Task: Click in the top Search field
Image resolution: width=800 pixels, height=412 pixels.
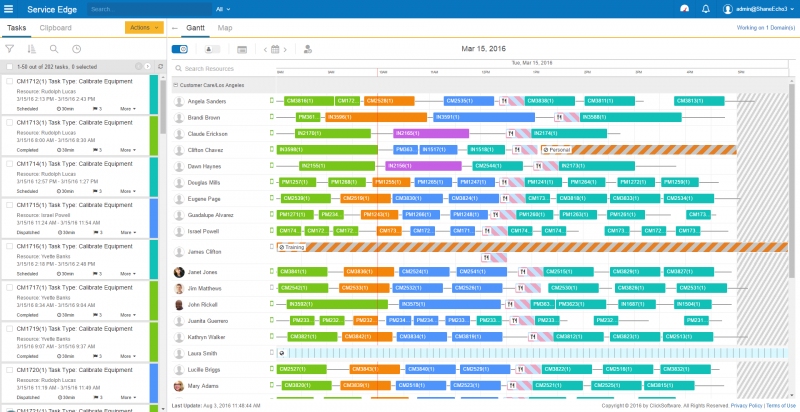Action: click(149, 9)
